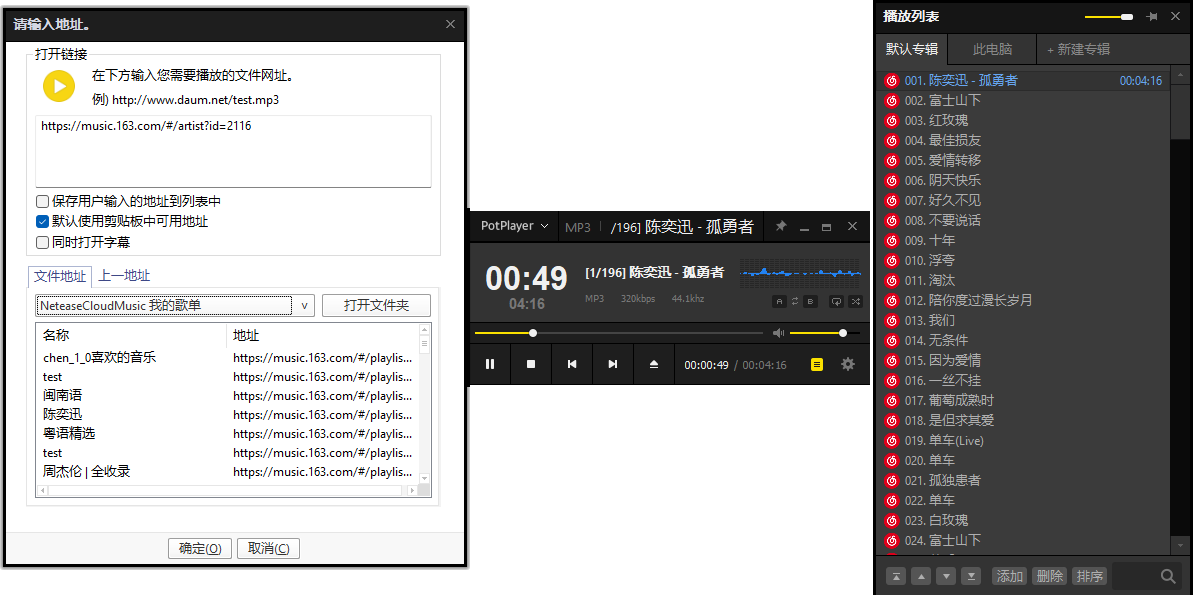Select the 周杰伦 | 全收录 row
The width and height of the screenshot is (1193, 595).
pyautogui.click(x=228, y=472)
